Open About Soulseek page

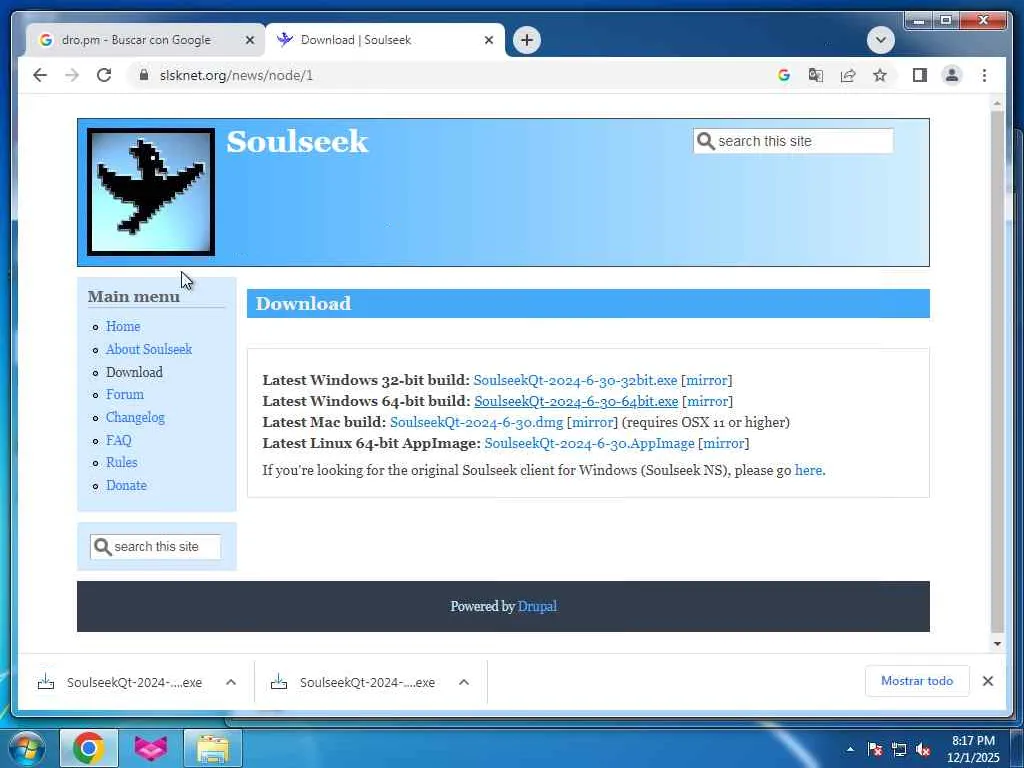tap(149, 349)
